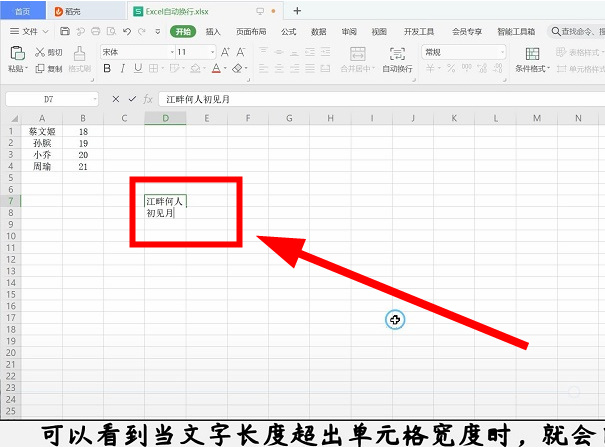Expand the quick access toolbar customize arrow
This screenshot has height=447, width=605.
point(157,32)
